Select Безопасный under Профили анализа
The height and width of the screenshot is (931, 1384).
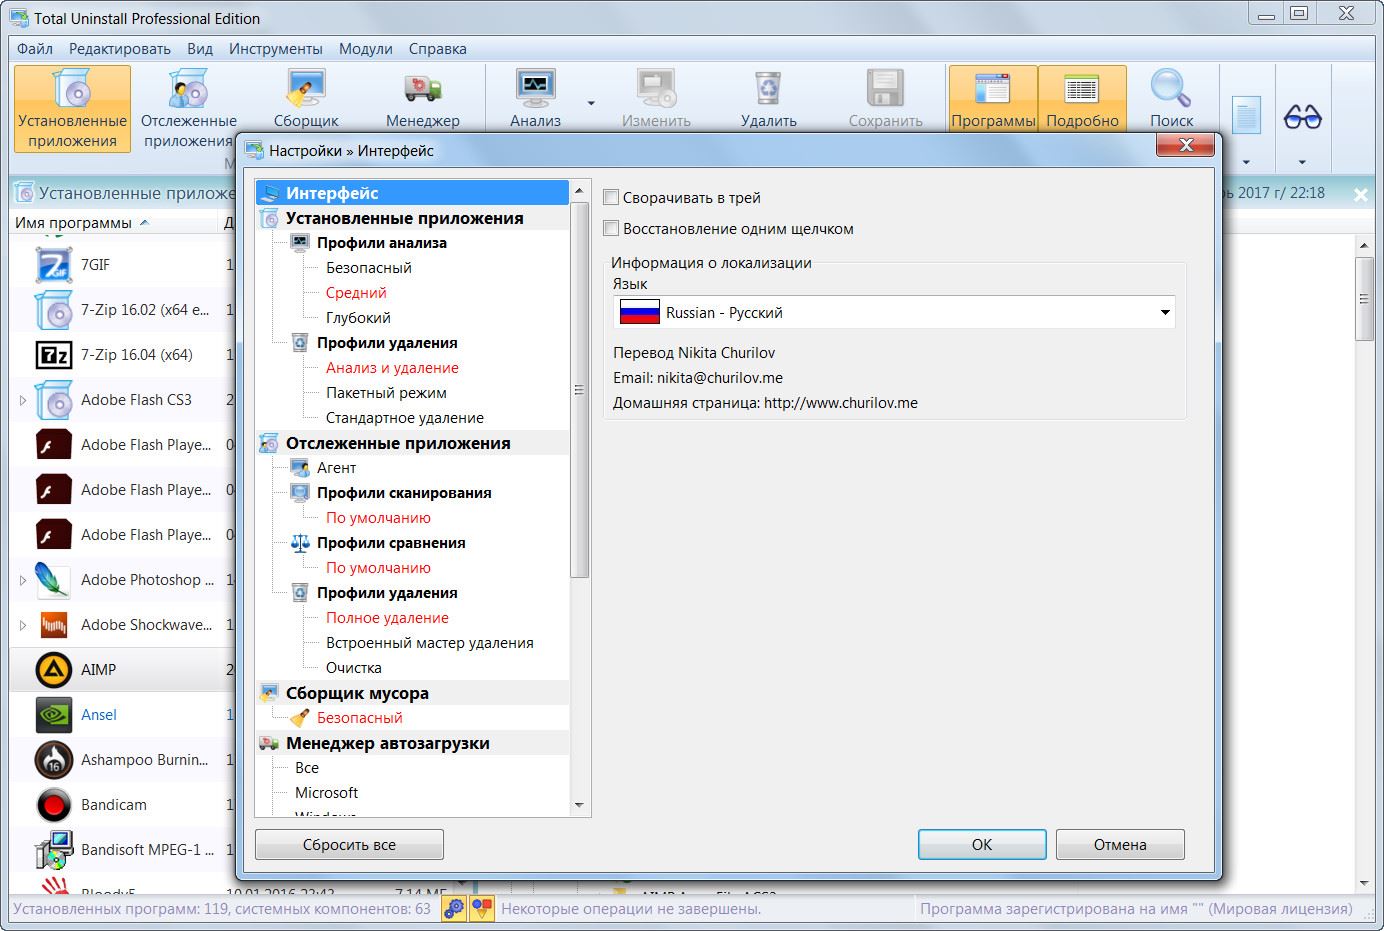pos(369,268)
